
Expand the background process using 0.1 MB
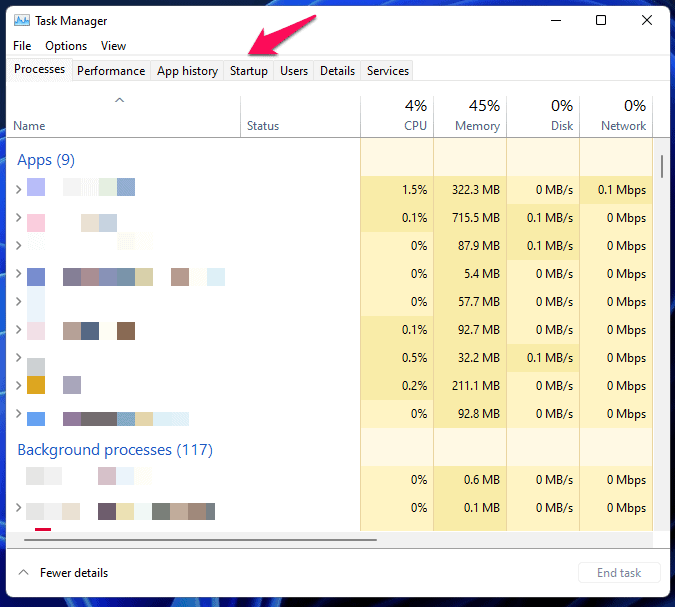pyautogui.click(x=19, y=507)
